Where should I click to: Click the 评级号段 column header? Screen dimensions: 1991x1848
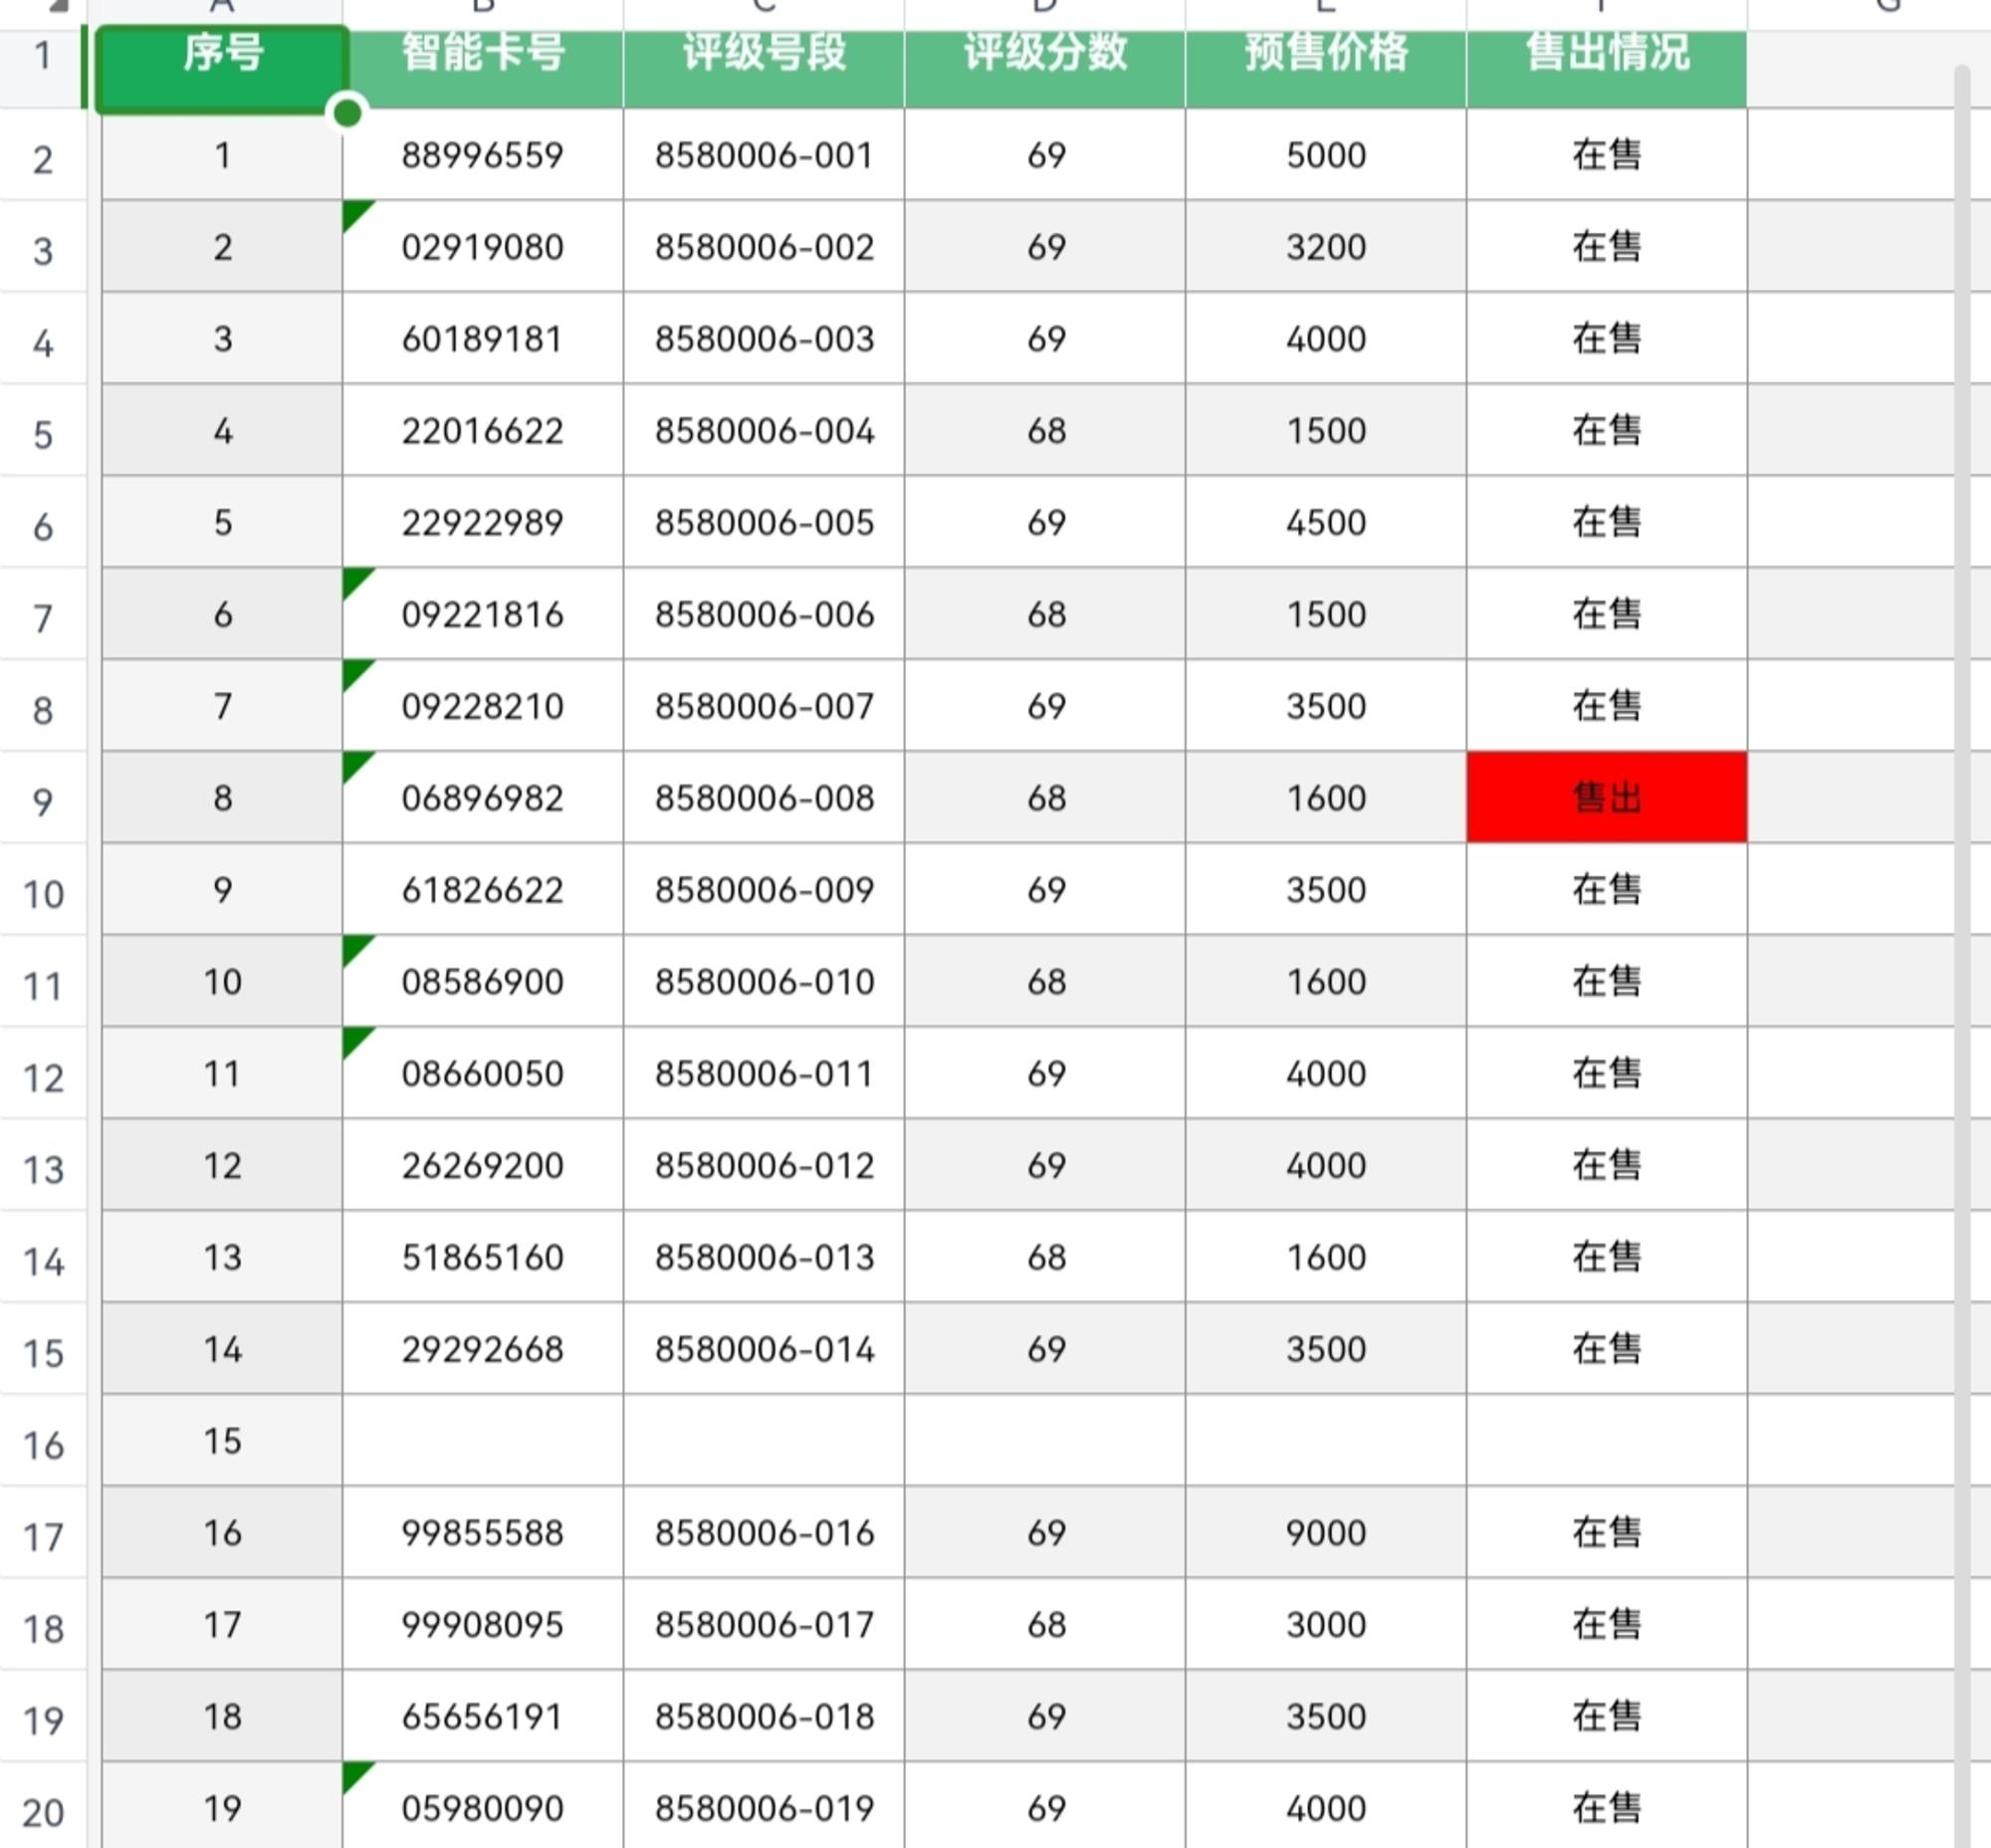pyautogui.click(x=764, y=68)
